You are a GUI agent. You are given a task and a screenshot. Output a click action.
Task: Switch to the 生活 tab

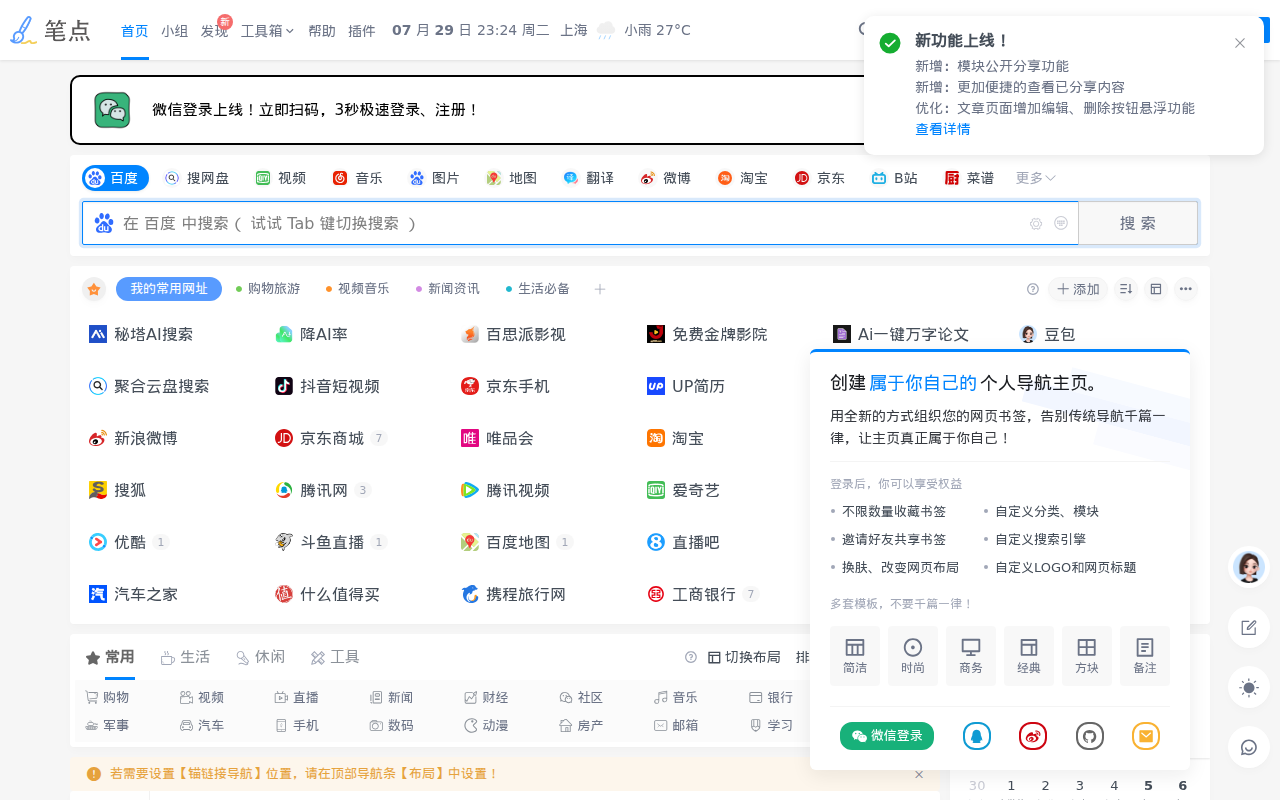click(185, 657)
